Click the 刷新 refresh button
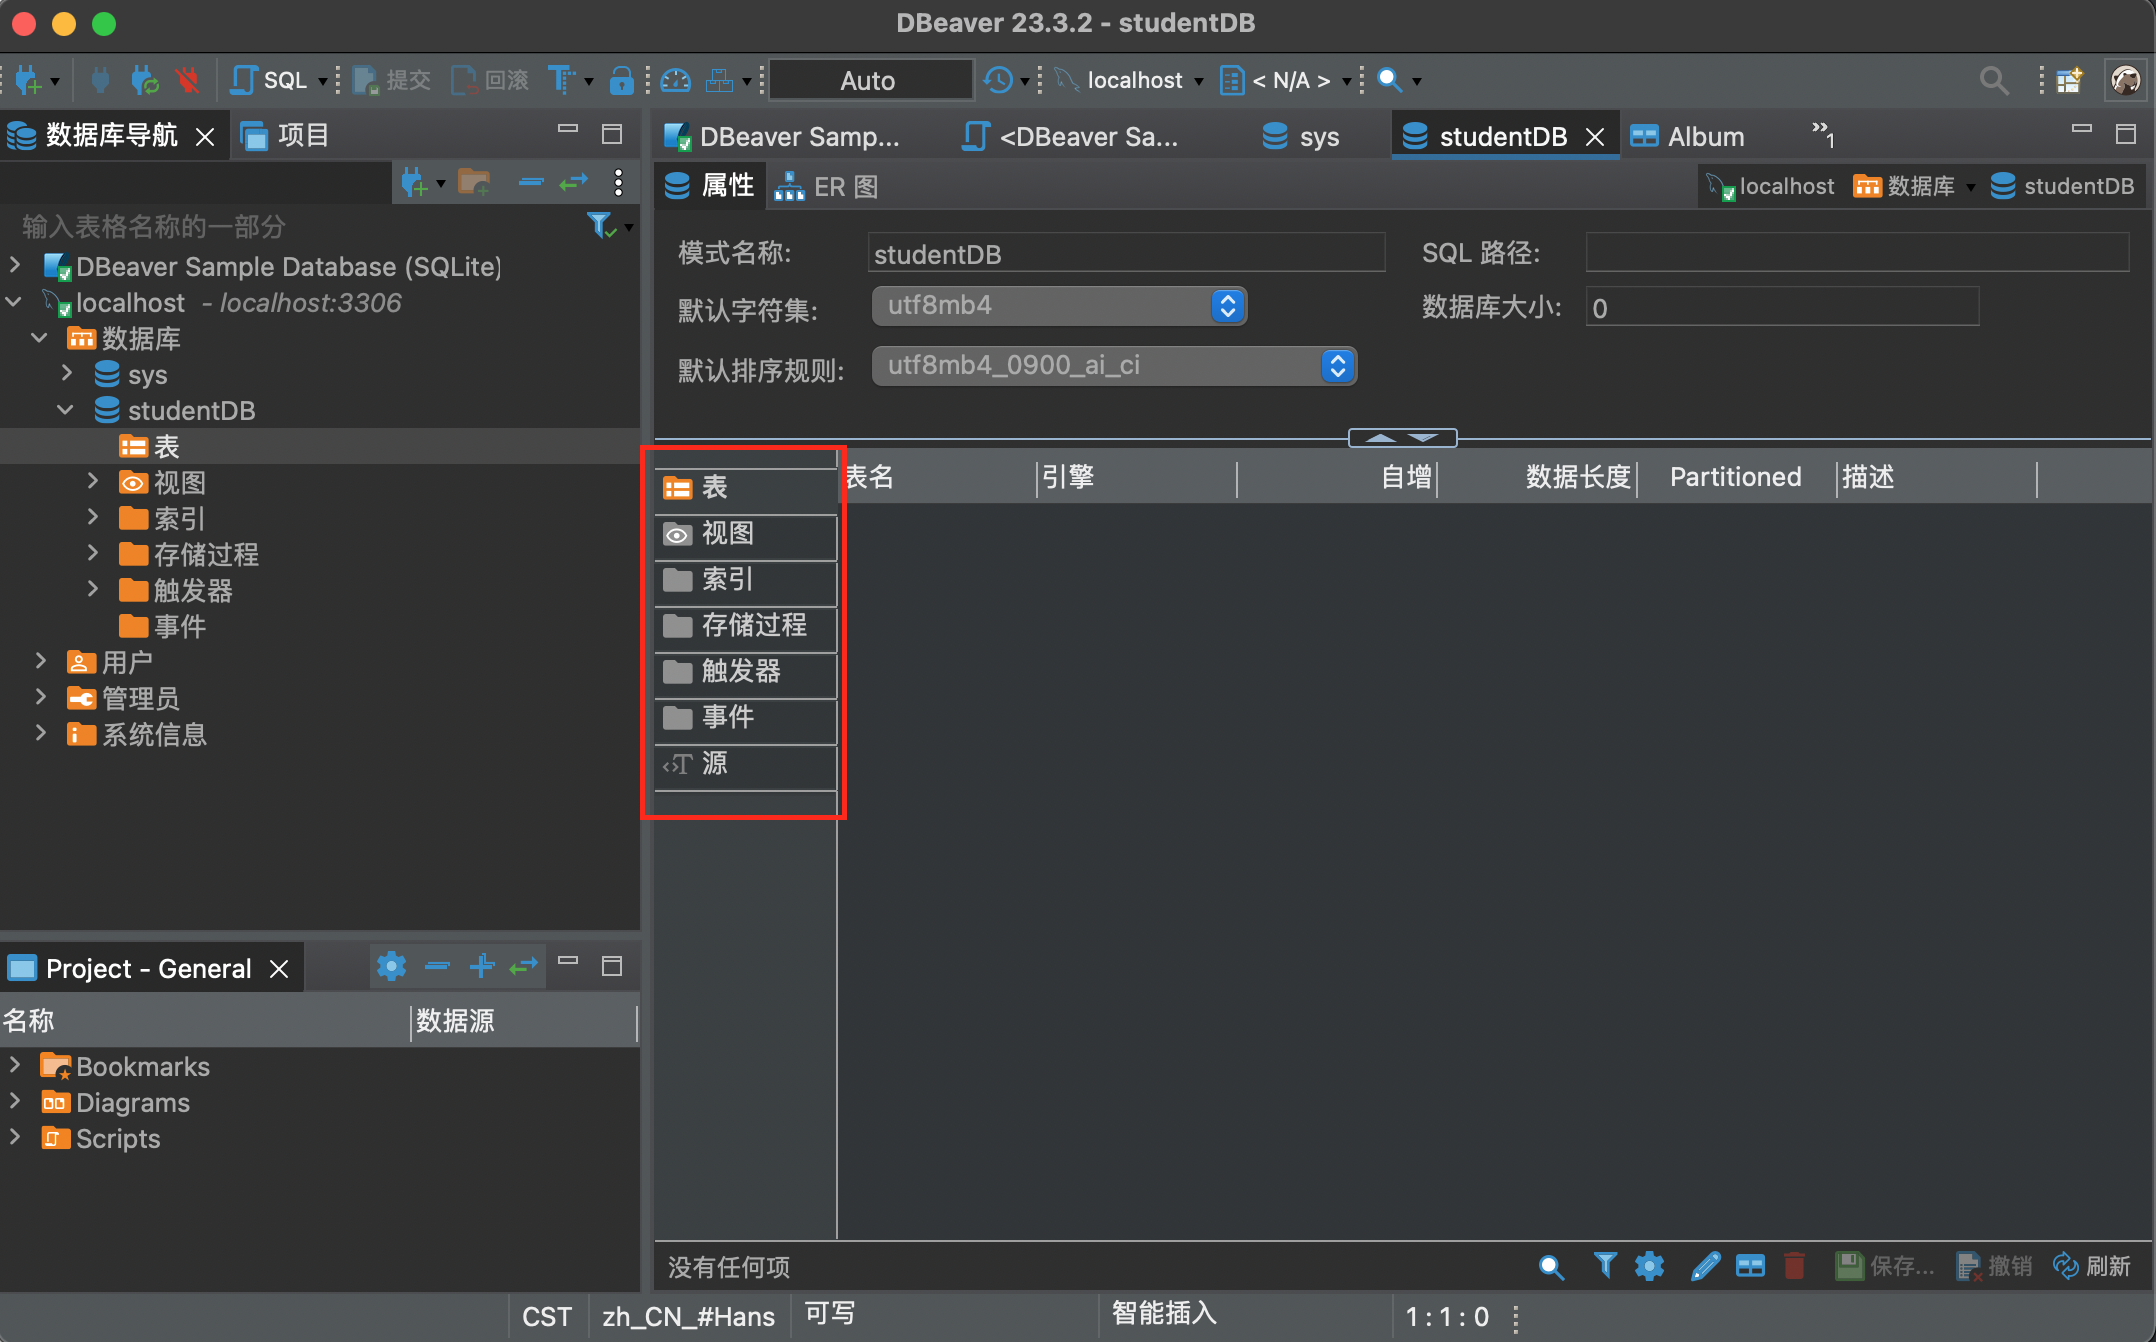The image size is (2156, 1342). coord(2092,1266)
